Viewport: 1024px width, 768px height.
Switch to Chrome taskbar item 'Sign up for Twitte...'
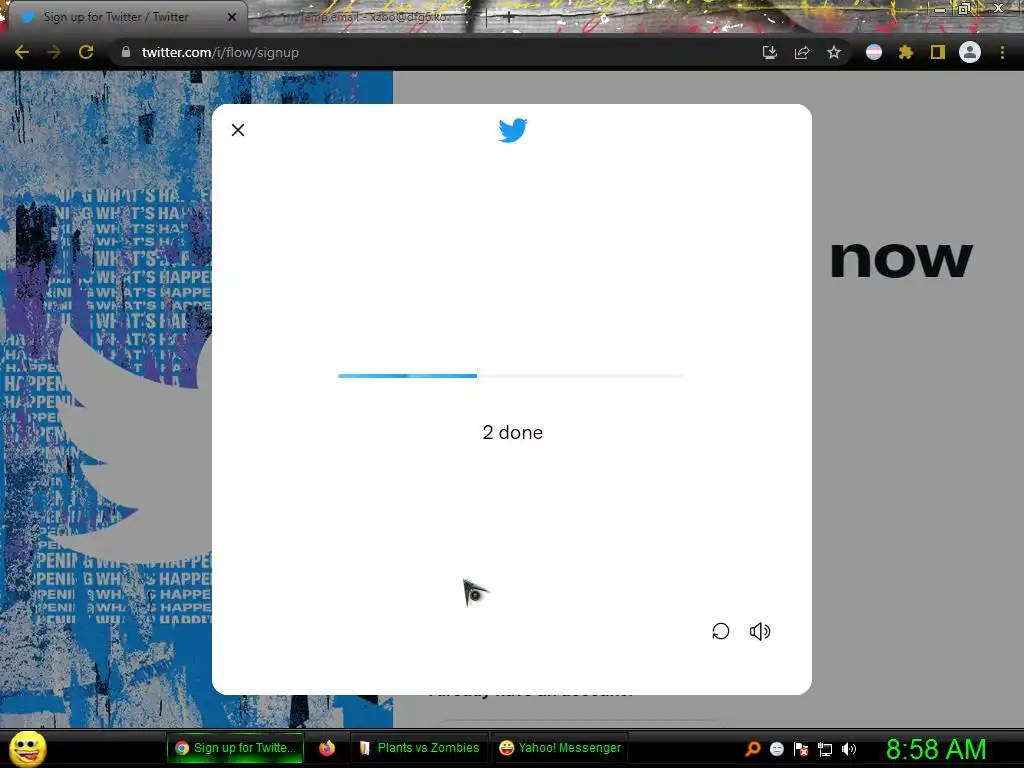coord(235,748)
